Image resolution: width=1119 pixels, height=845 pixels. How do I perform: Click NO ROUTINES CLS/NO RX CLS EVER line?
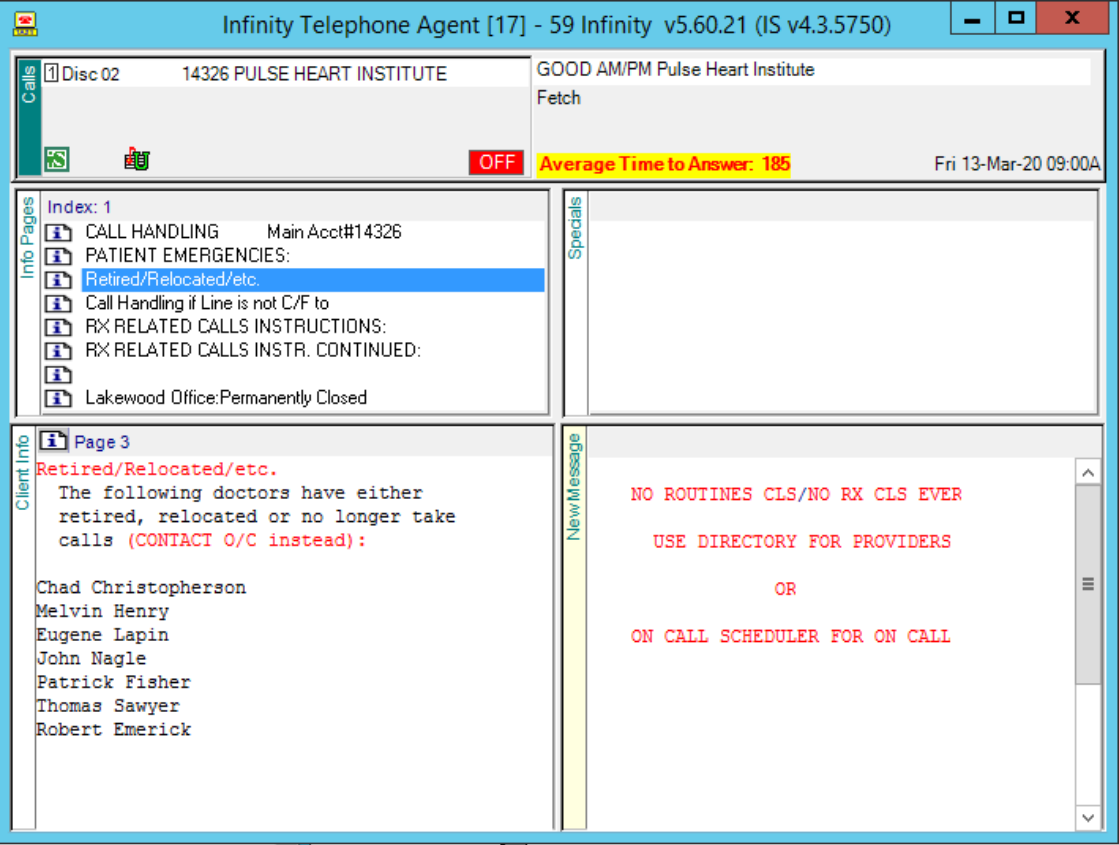(x=796, y=494)
